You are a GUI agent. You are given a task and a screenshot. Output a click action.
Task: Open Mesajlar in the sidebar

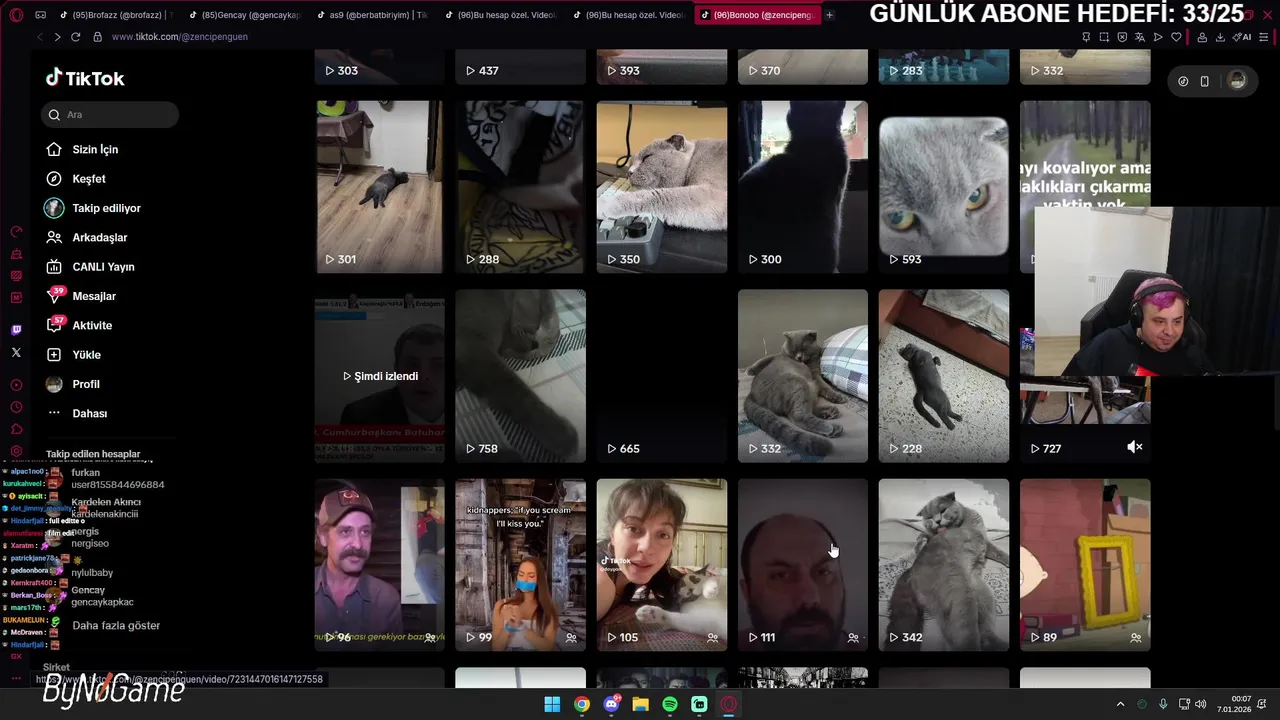(x=94, y=296)
